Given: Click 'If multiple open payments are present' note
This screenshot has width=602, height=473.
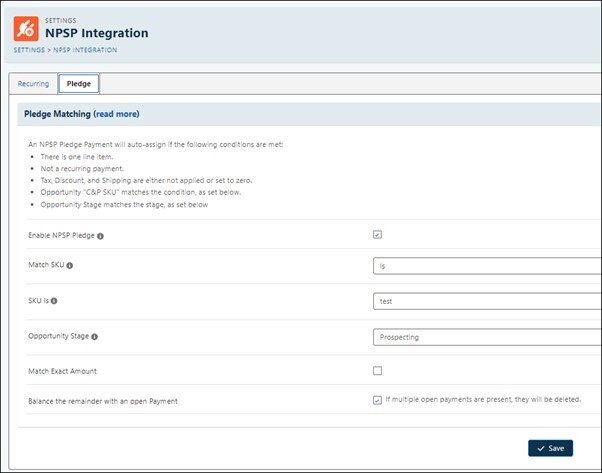Looking at the screenshot, I should point(483,400).
